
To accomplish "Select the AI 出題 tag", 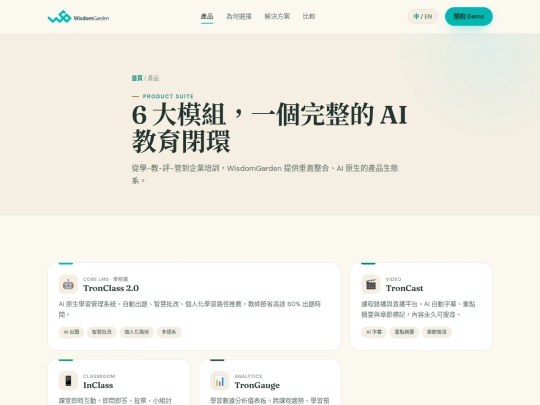I will [71, 332].
